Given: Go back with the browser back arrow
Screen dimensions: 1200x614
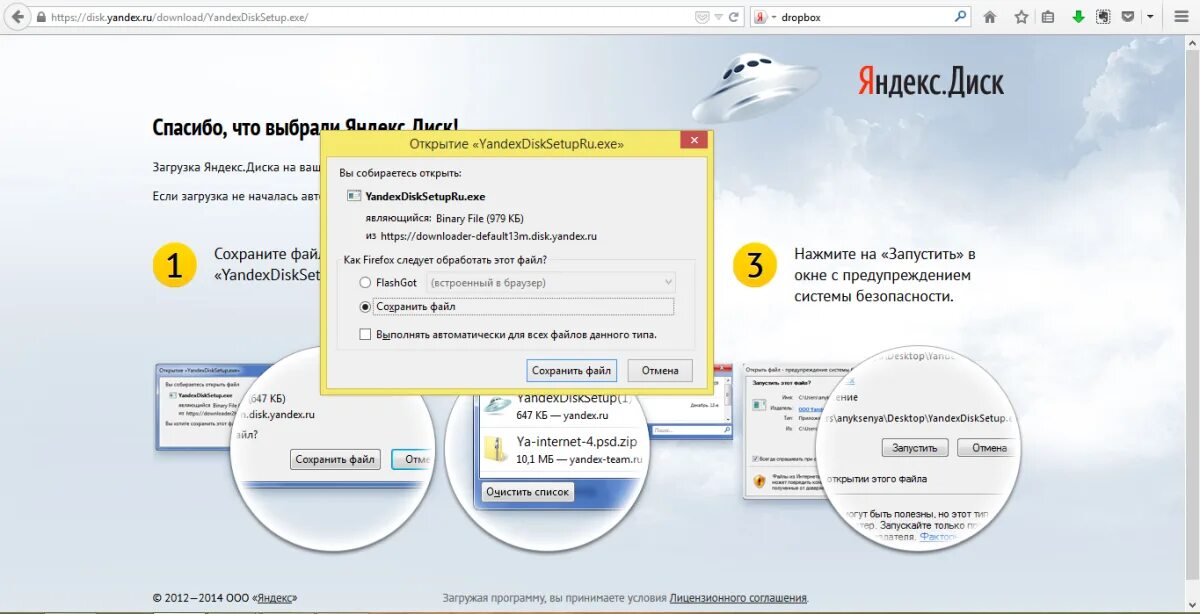Looking at the screenshot, I should [17, 17].
